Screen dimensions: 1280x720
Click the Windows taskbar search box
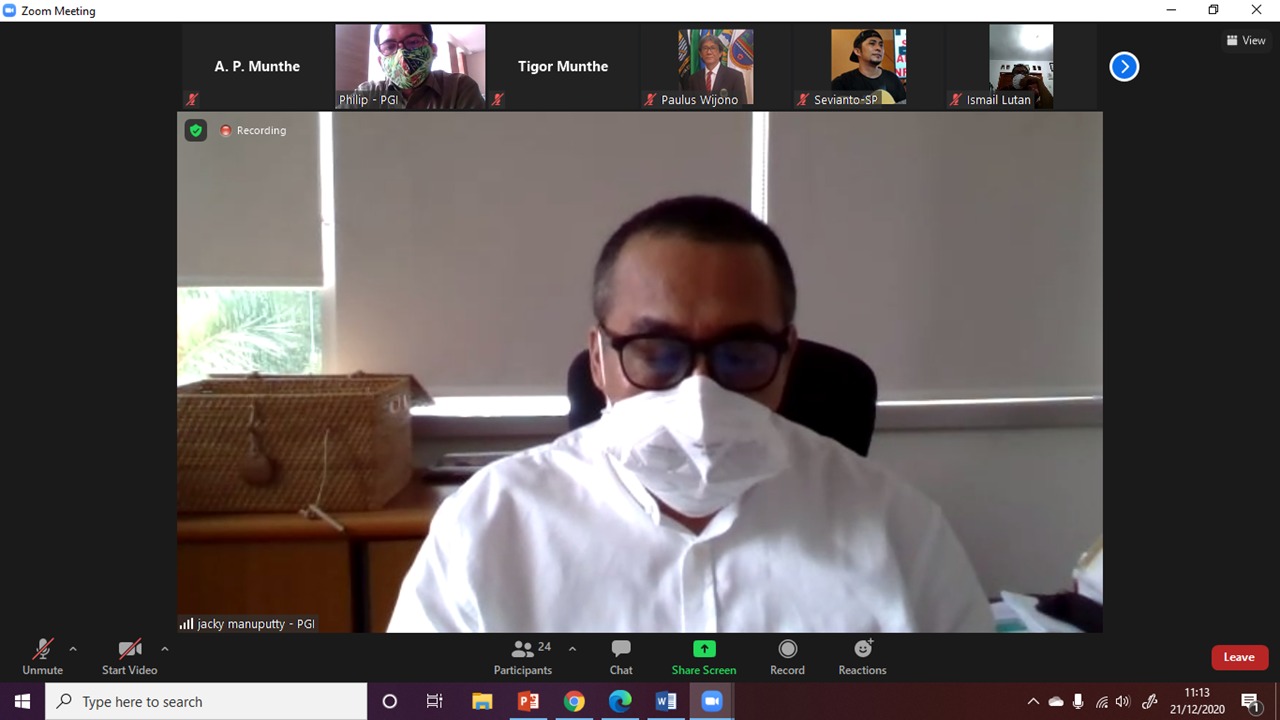point(206,701)
